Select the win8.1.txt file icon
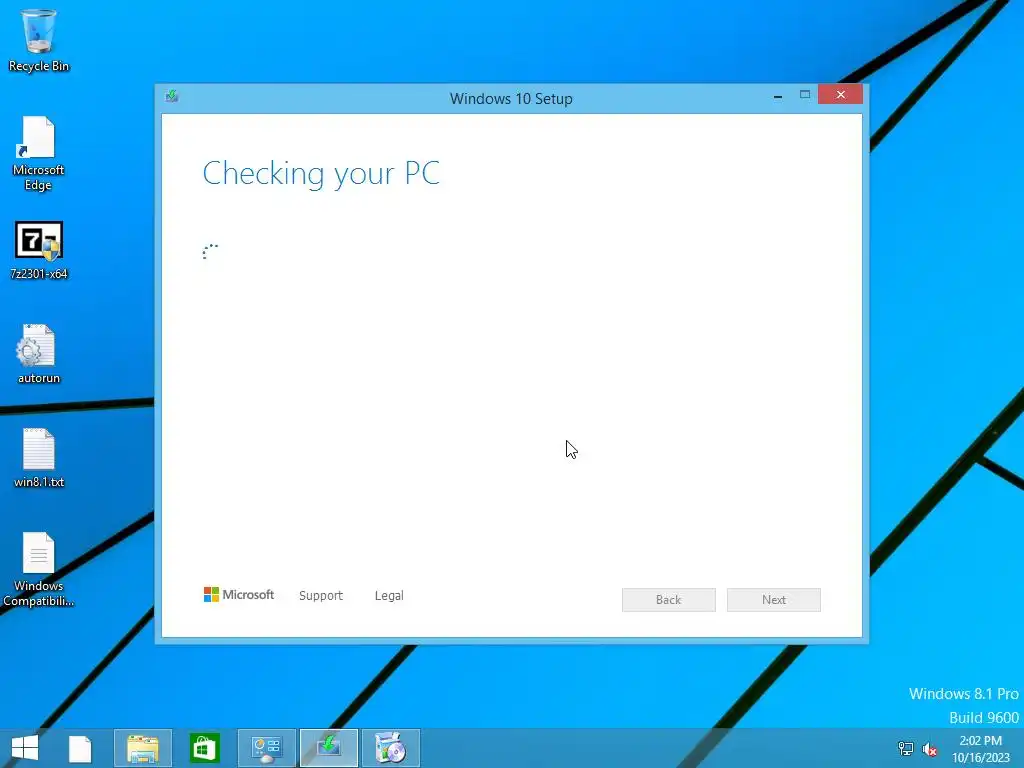The image size is (1024, 768). click(x=39, y=458)
